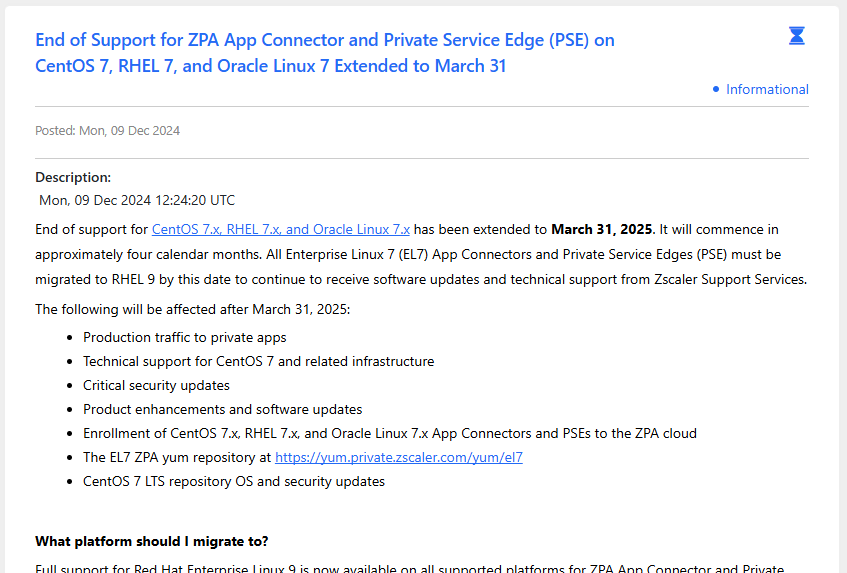Image resolution: width=847 pixels, height=573 pixels.
Task: Click the Technical support for CentOS 7 bullet
Action: 258,361
